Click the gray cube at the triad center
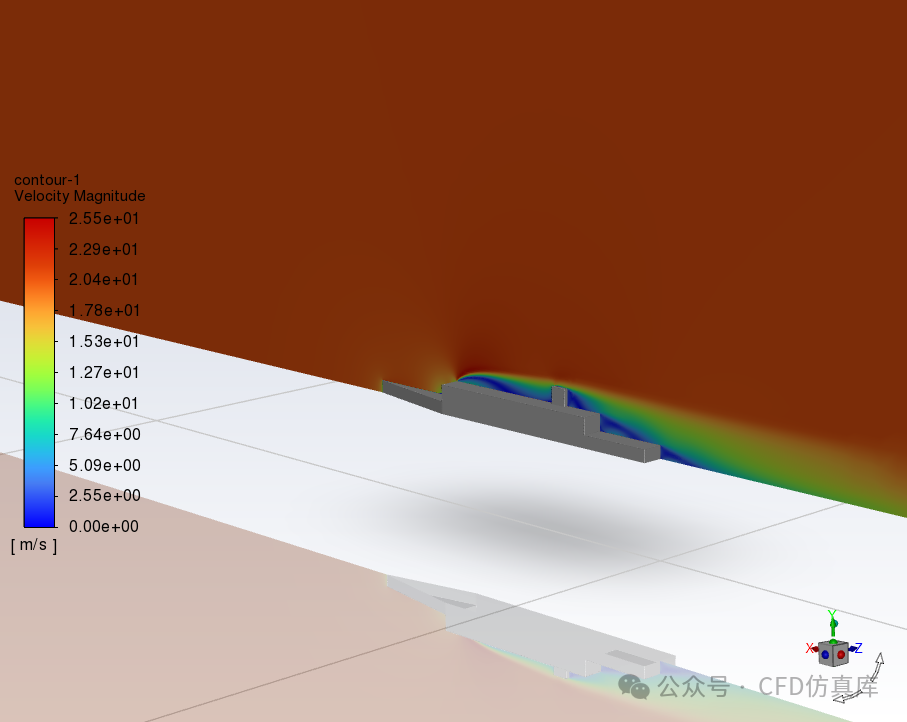This screenshot has width=907, height=722. tap(833, 654)
